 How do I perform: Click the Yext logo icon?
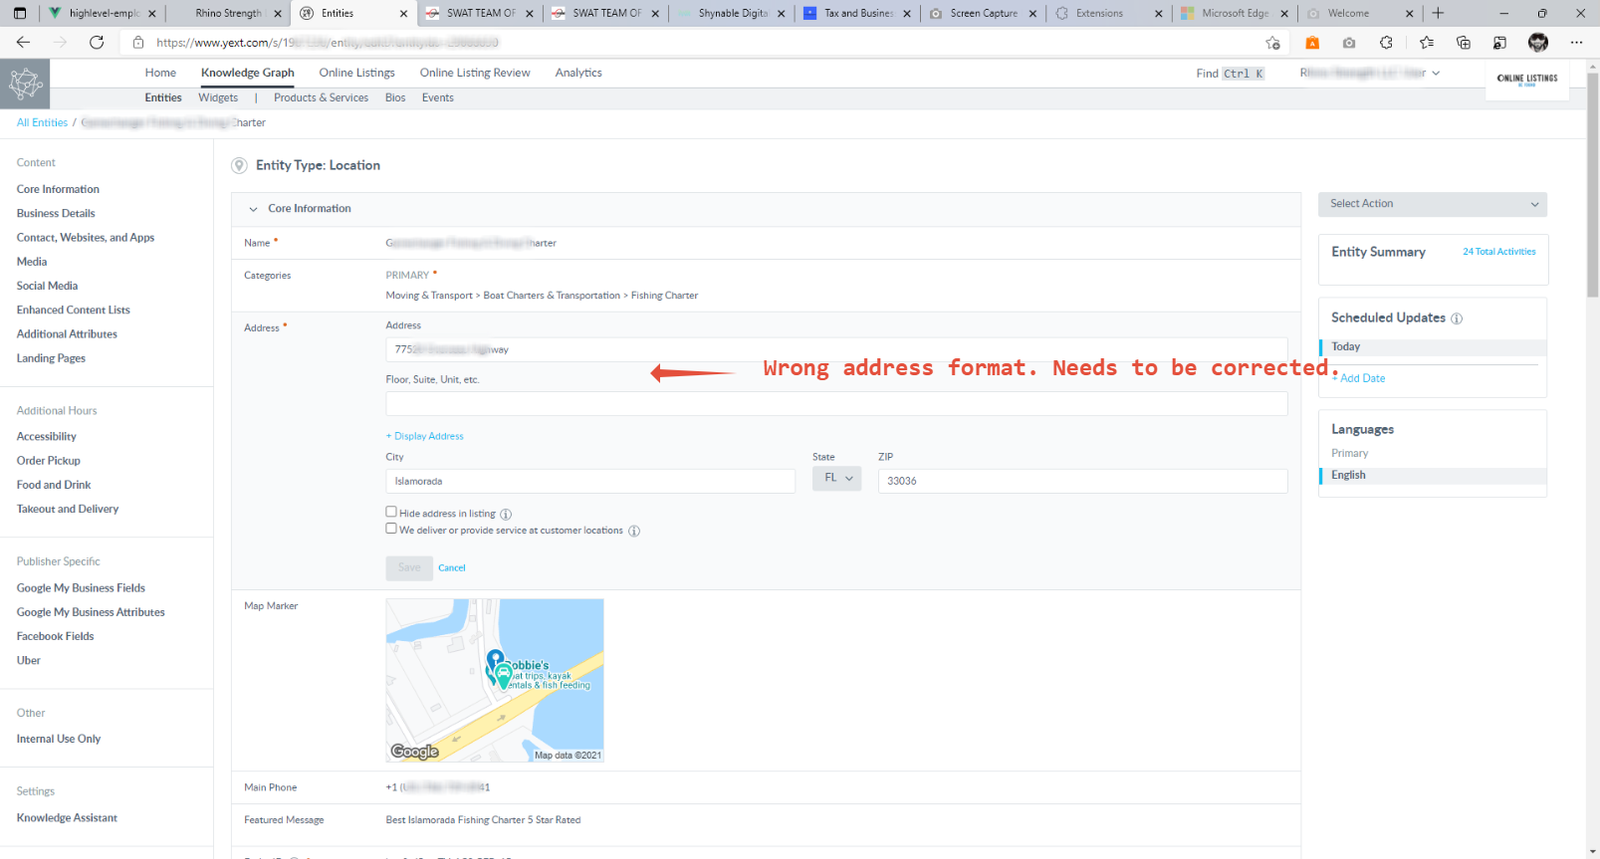coord(25,84)
